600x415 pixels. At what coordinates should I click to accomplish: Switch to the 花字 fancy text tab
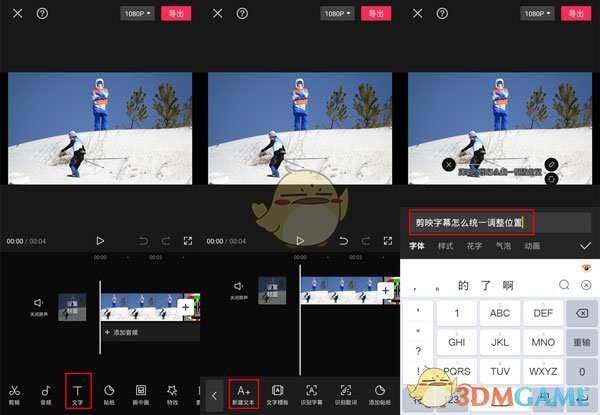pos(474,245)
